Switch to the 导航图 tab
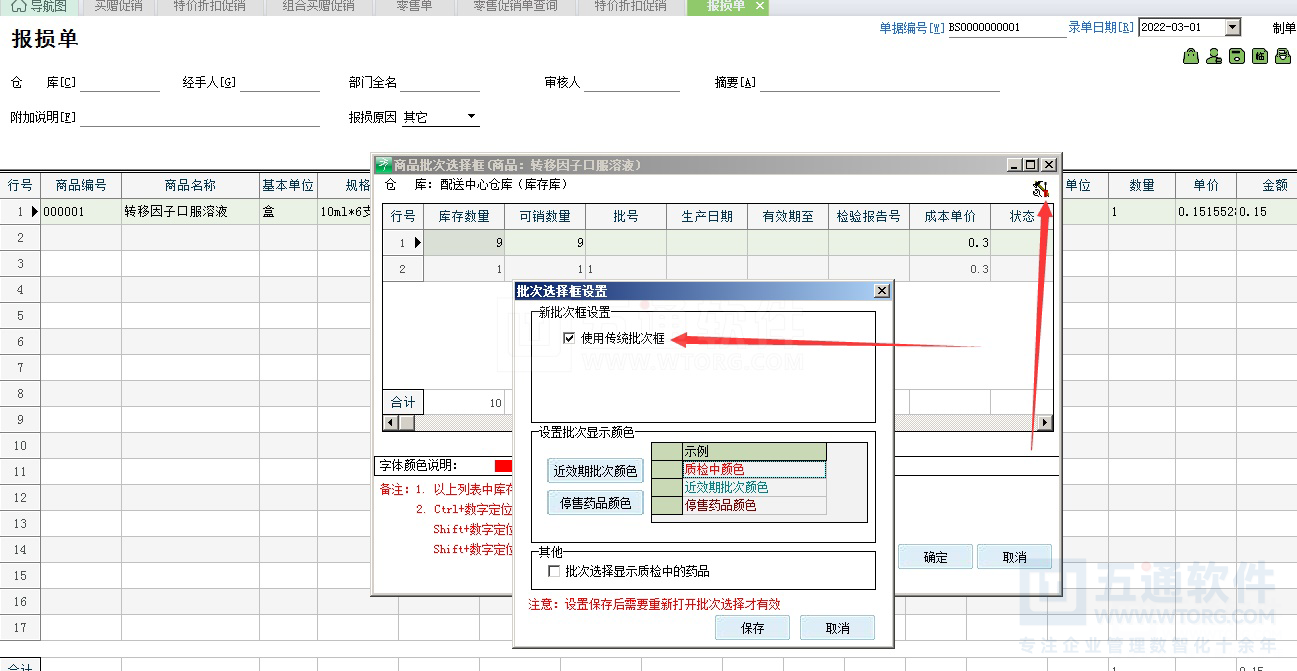 (40, 6)
